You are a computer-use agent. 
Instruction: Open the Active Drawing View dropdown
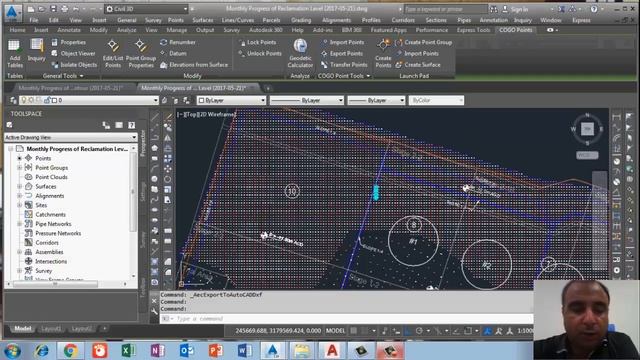[x=71, y=138]
